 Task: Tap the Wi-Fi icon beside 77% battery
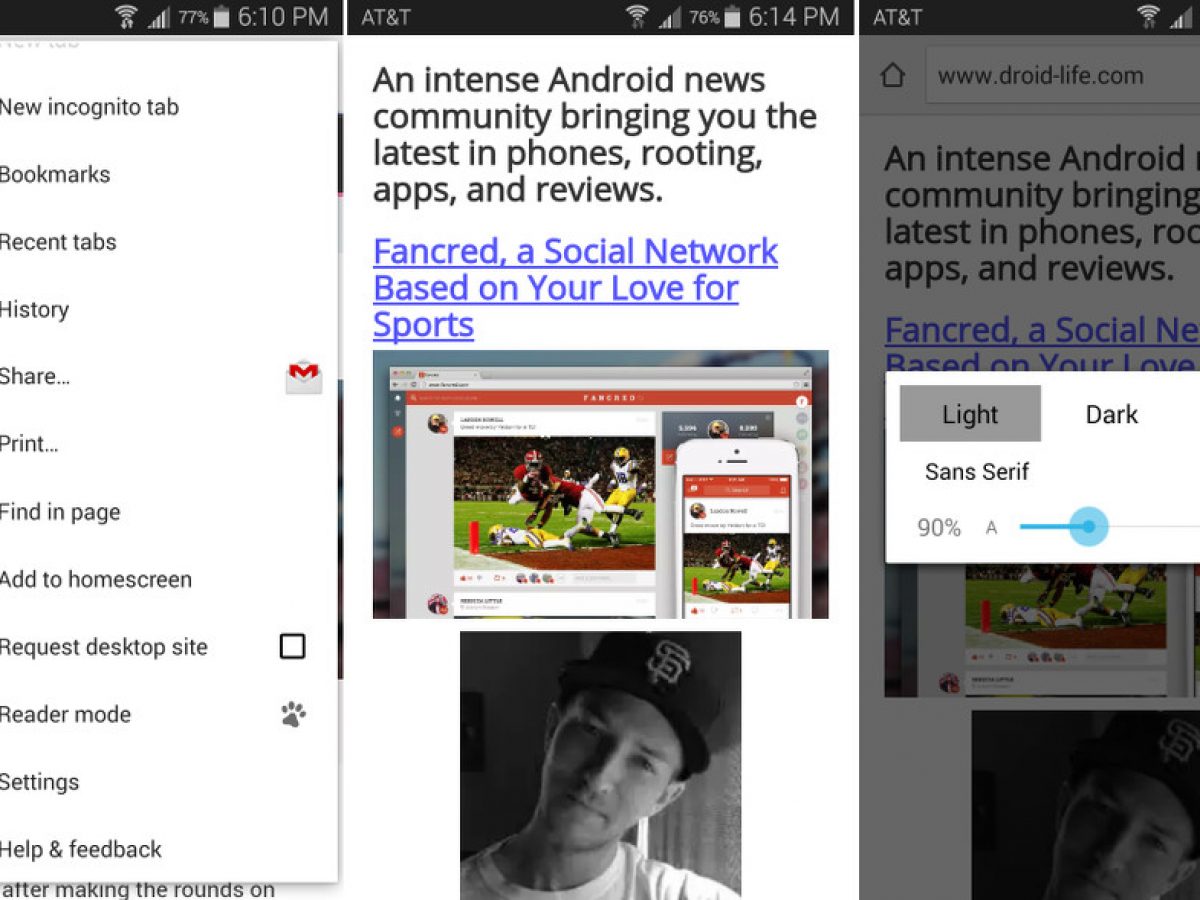pyautogui.click(x=126, y=17)
